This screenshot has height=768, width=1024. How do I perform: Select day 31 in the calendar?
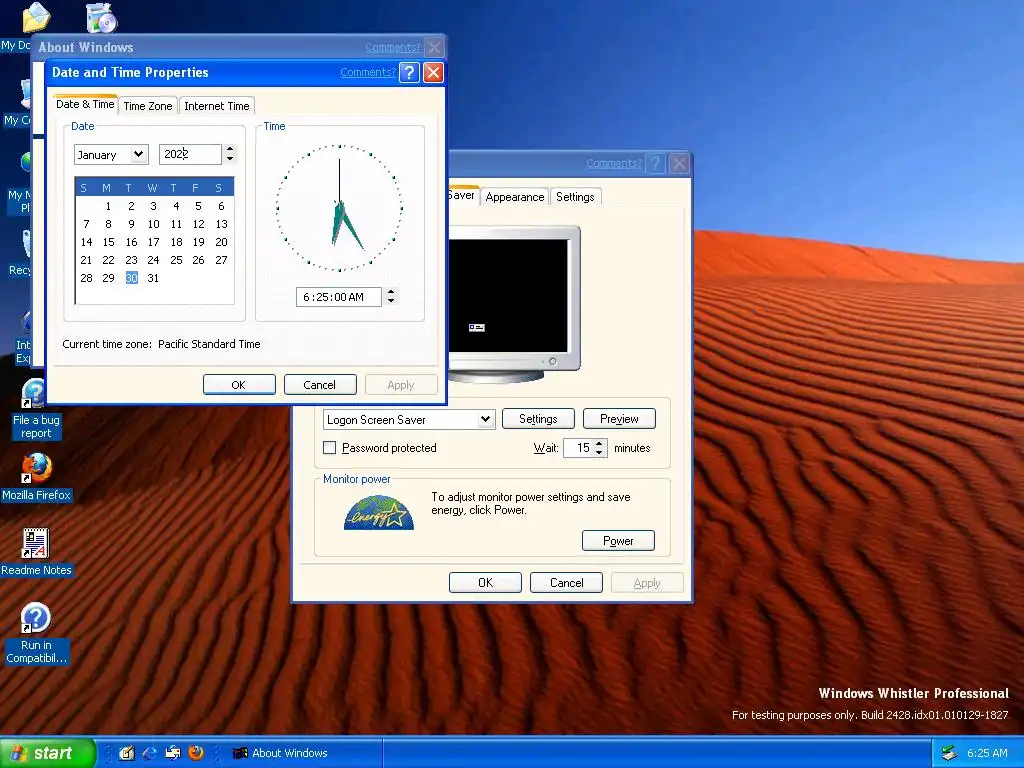tap(153, 278)
